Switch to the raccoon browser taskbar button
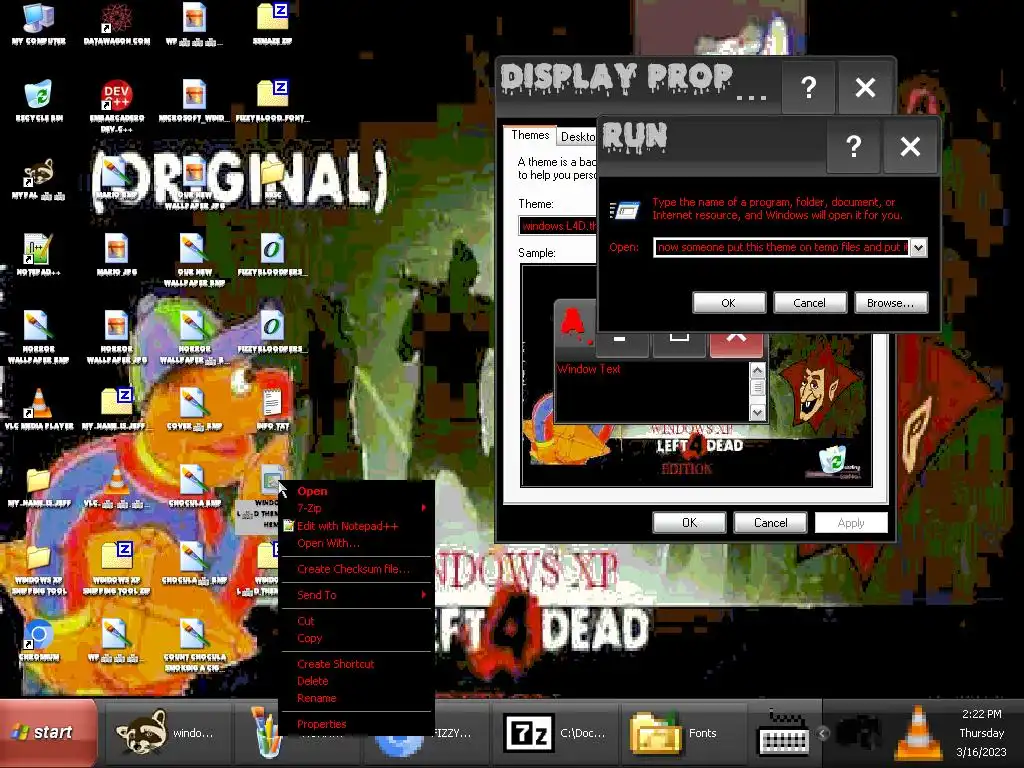The width and height of the screenshot is (1024, 768). coord(168,733)
